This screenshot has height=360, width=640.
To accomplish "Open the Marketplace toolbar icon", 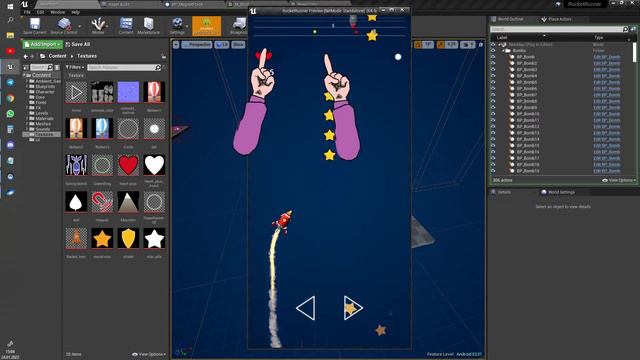I will (x=149, y=25).
